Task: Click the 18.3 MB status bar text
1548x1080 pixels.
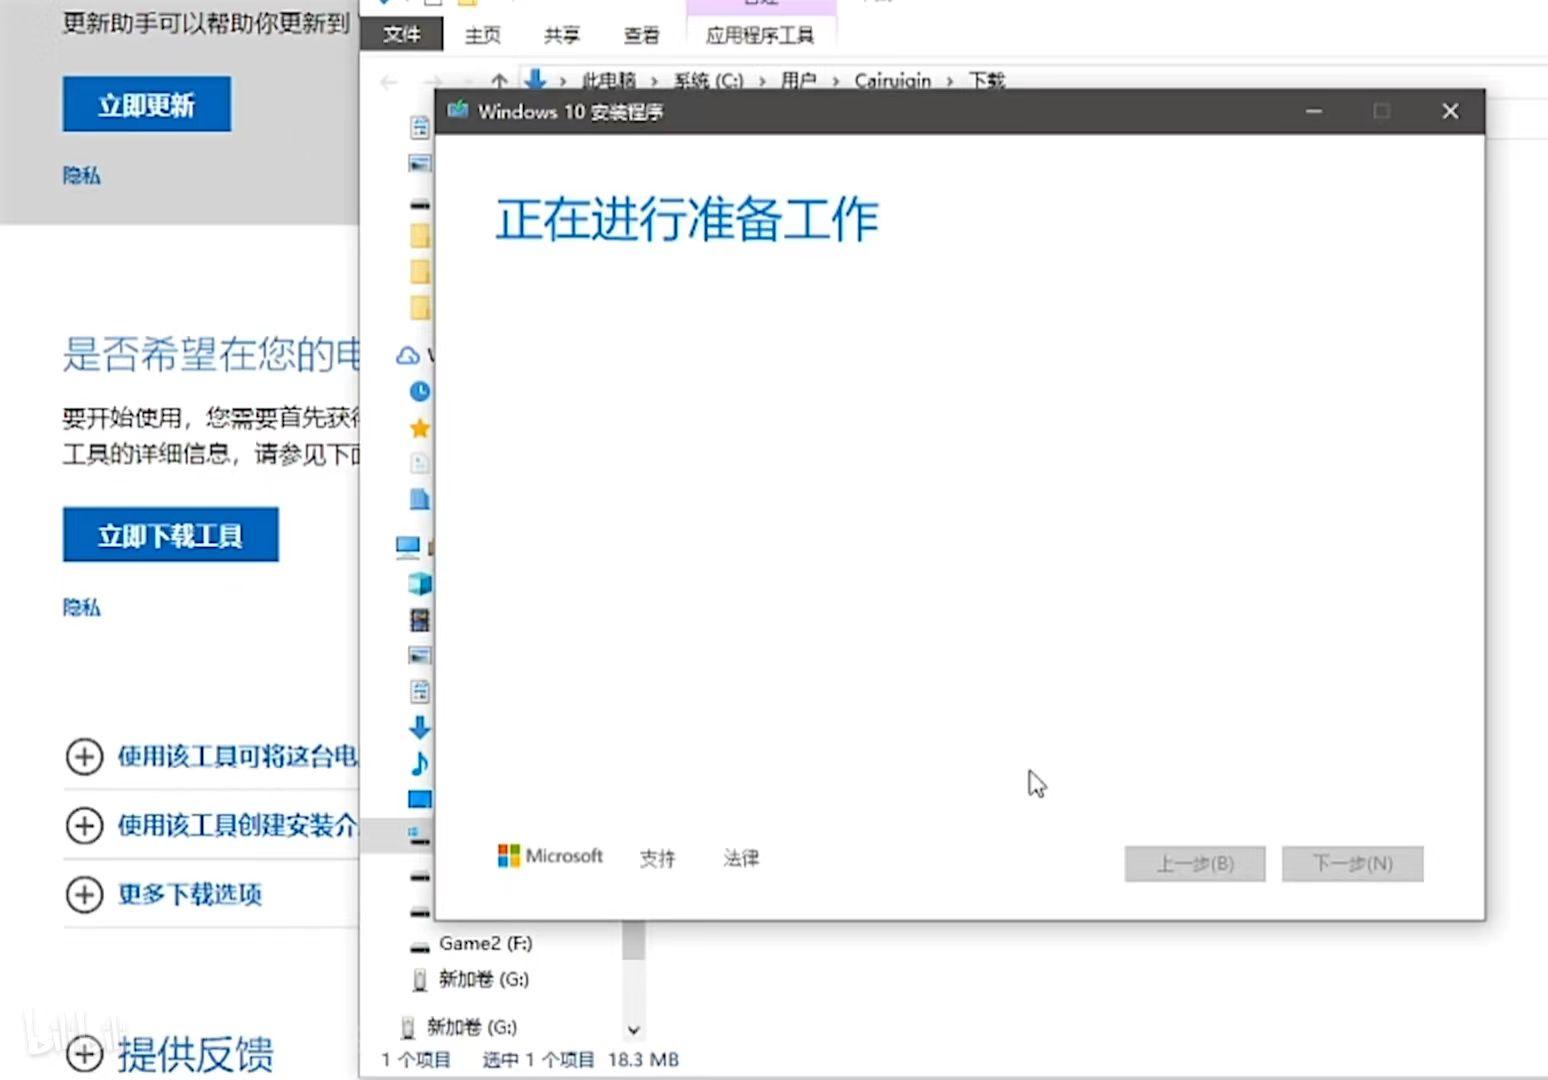Action: (x=643, y=1060)
